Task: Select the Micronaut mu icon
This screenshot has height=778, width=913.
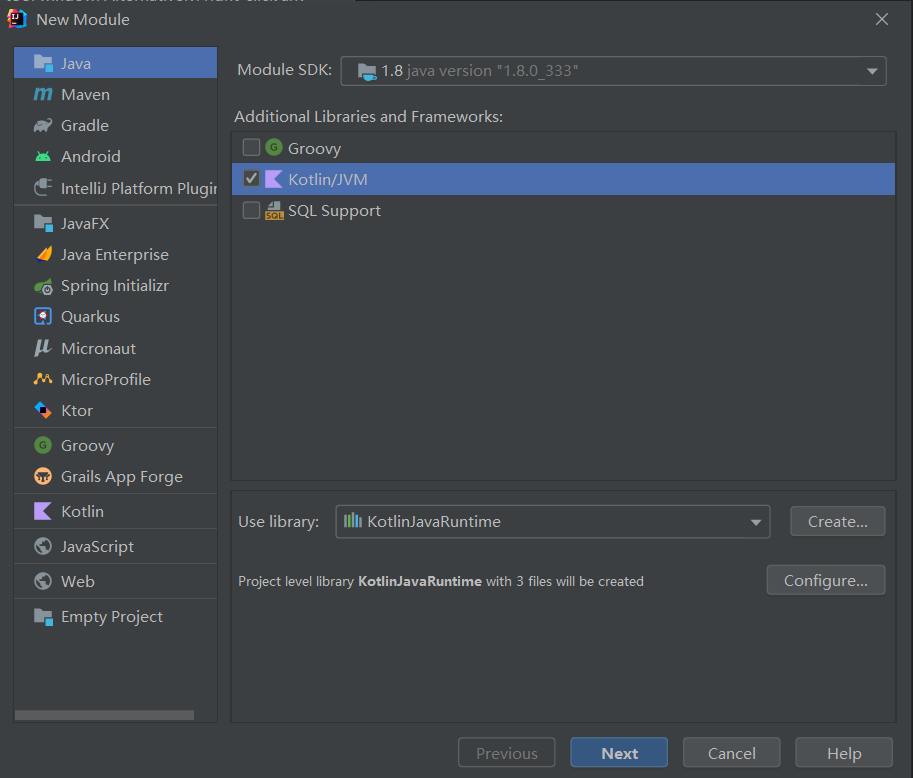Action: (x=43, y=348)
